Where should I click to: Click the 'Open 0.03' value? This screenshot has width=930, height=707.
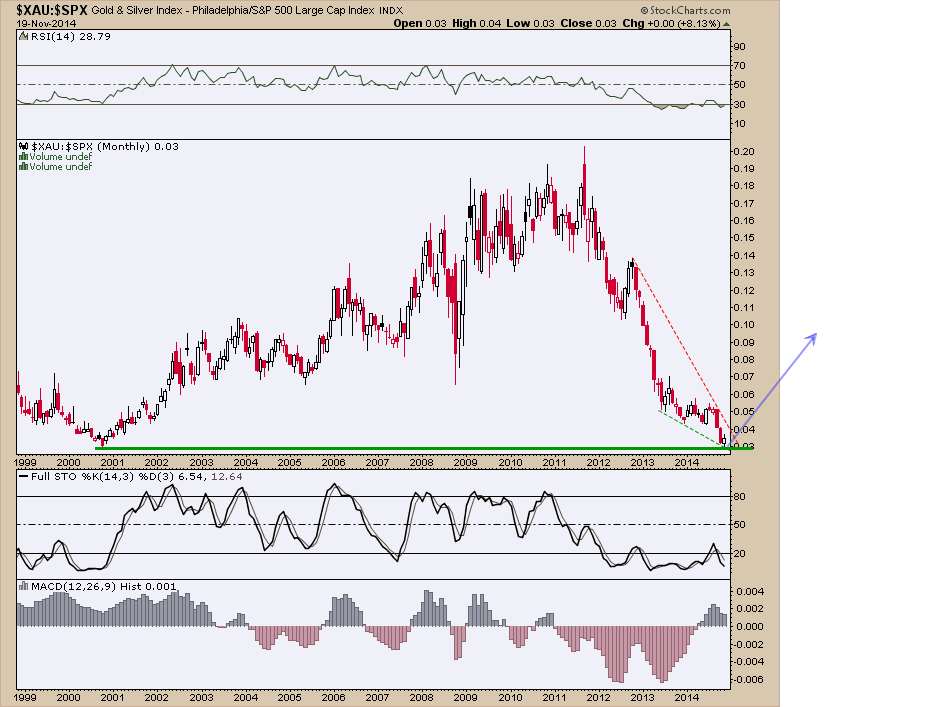pyautogui.click(x=420, y=24)
